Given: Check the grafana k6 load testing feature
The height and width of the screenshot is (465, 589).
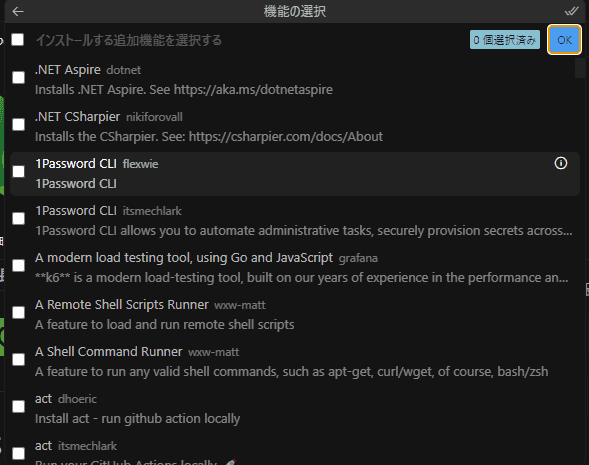Looking at the screenshot, I should pyautogui.click(x=18, y=266).
